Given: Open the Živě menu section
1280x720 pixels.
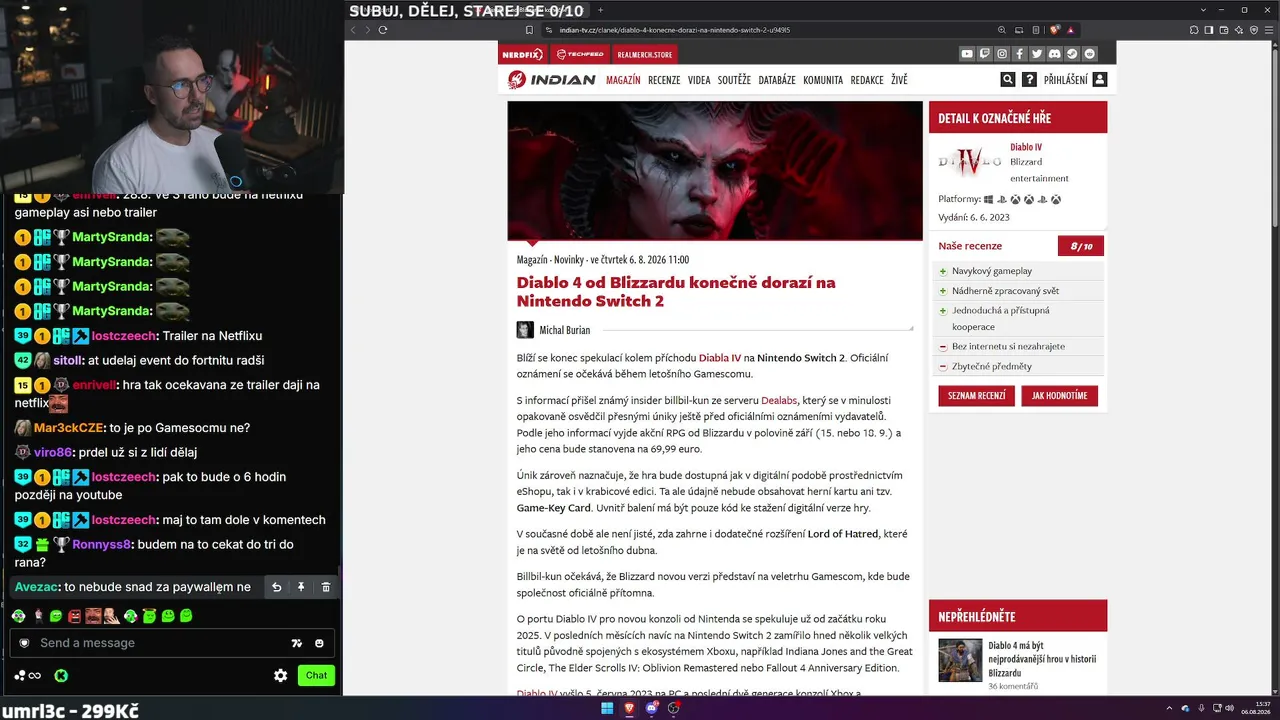Looking at the screenshot, I should (899, 80).
